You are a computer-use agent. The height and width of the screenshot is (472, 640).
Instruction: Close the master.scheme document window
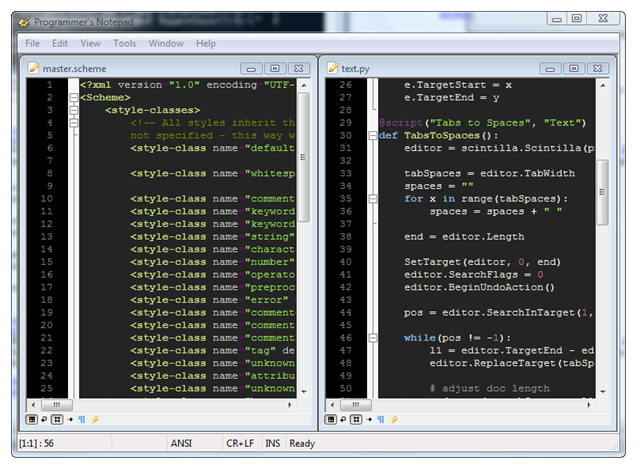pos(299,68)
